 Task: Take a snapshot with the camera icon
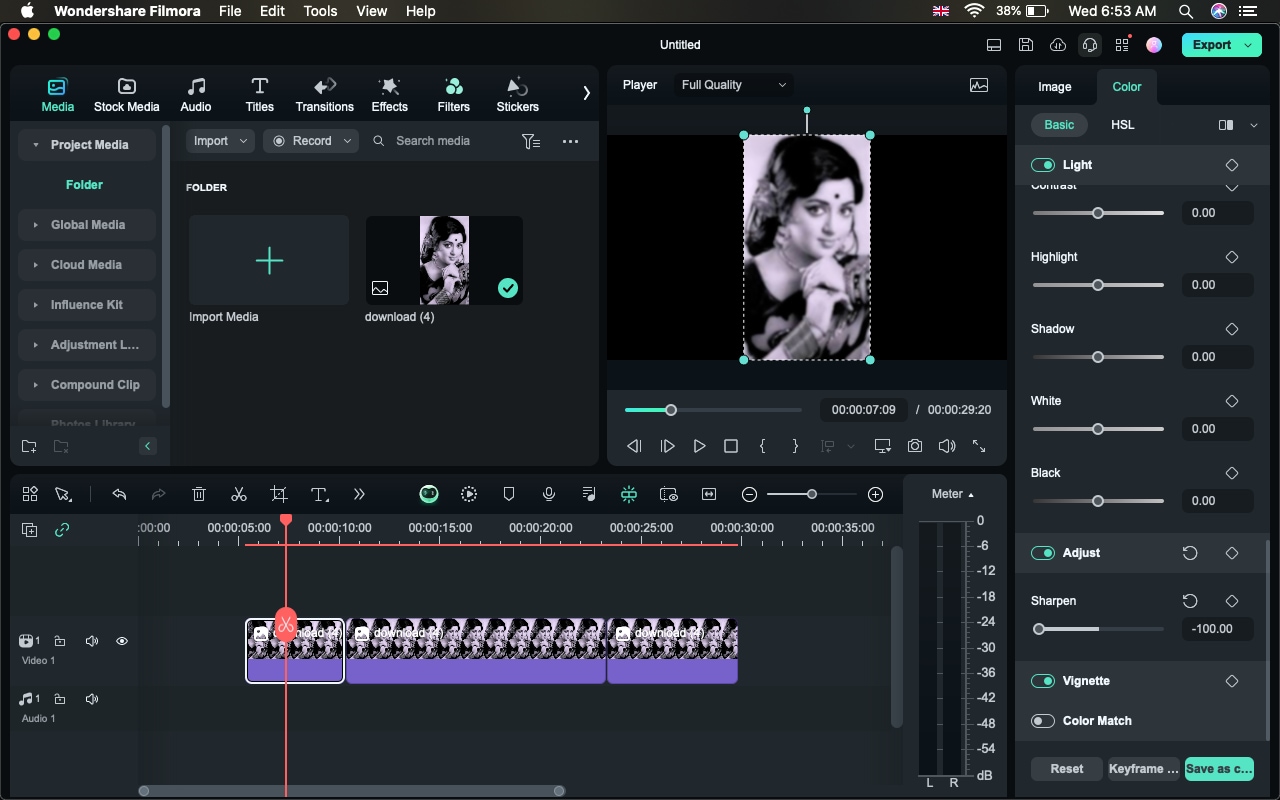pyautogui.click(x=915, y=446)
